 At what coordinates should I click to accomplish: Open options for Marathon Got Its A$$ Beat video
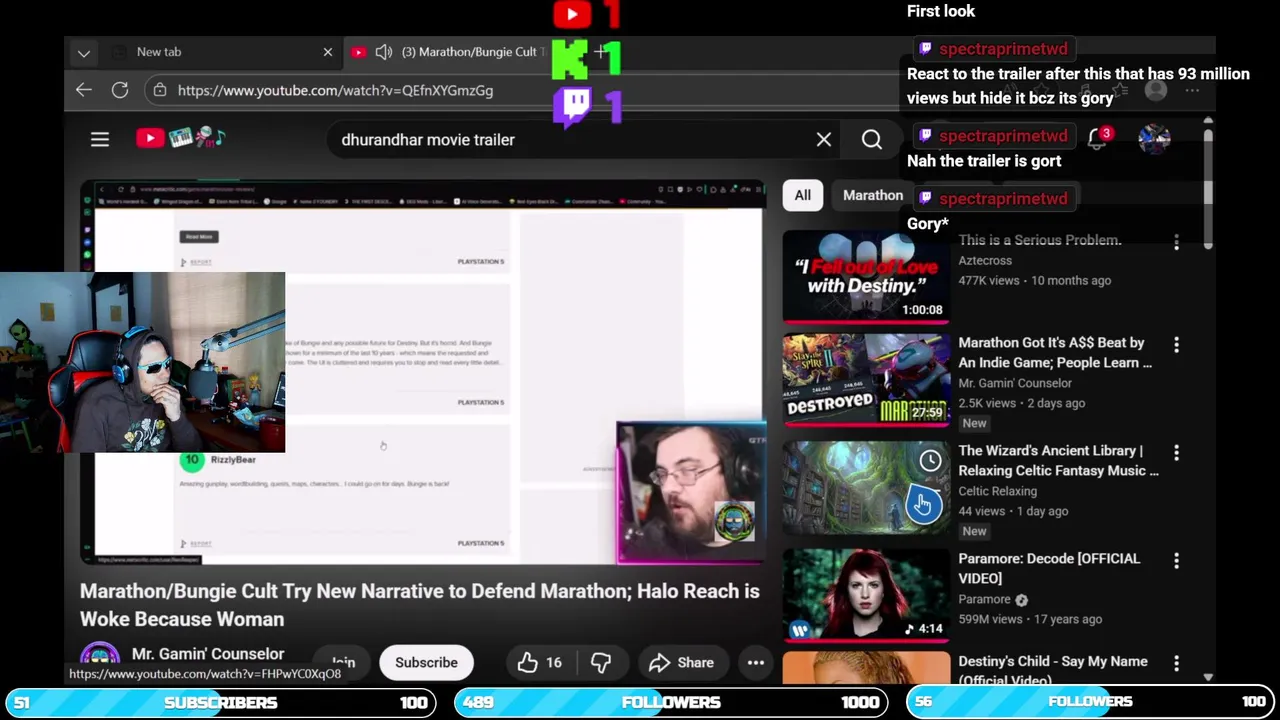1176,345
